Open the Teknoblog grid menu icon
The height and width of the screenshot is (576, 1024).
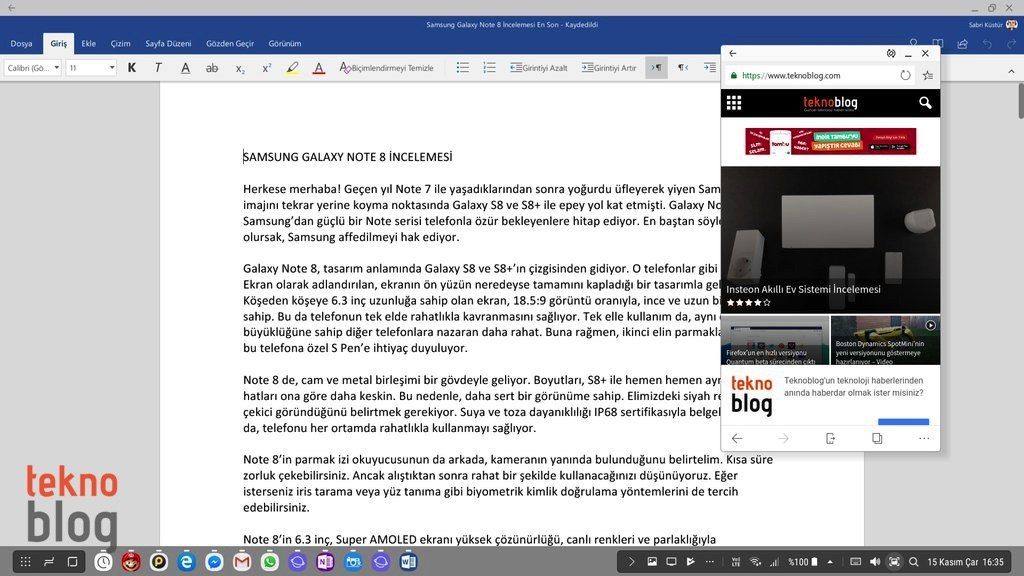[734, 103]
